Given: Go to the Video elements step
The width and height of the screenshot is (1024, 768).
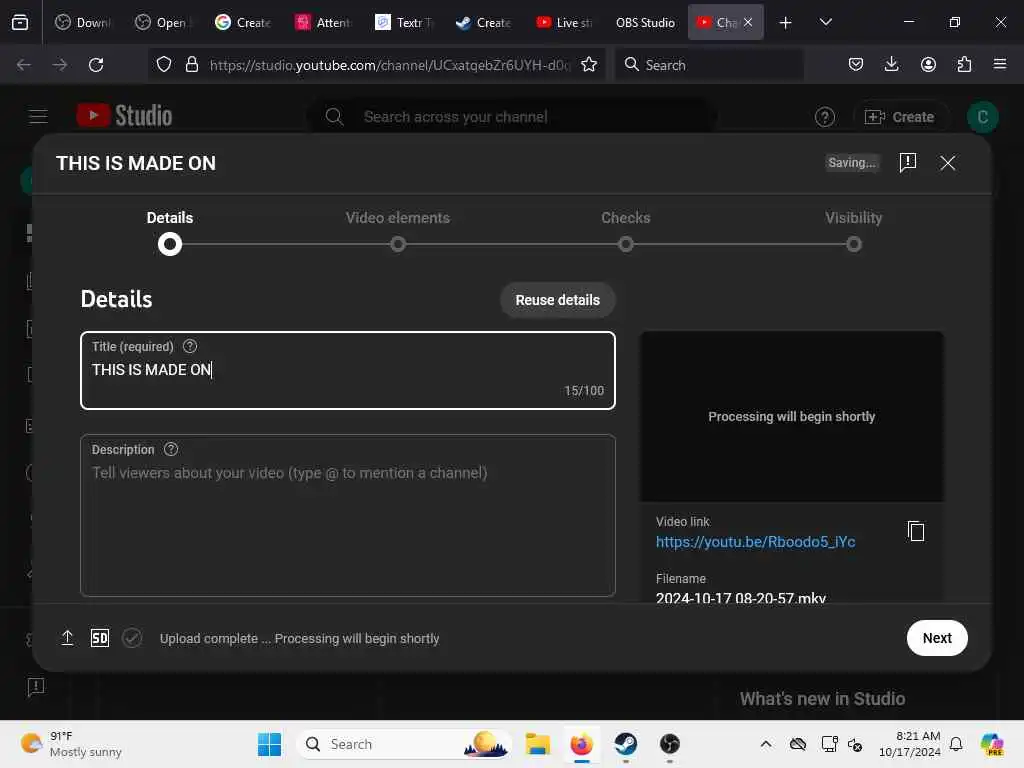Looking at the screenshot, I should coord(398,231).
